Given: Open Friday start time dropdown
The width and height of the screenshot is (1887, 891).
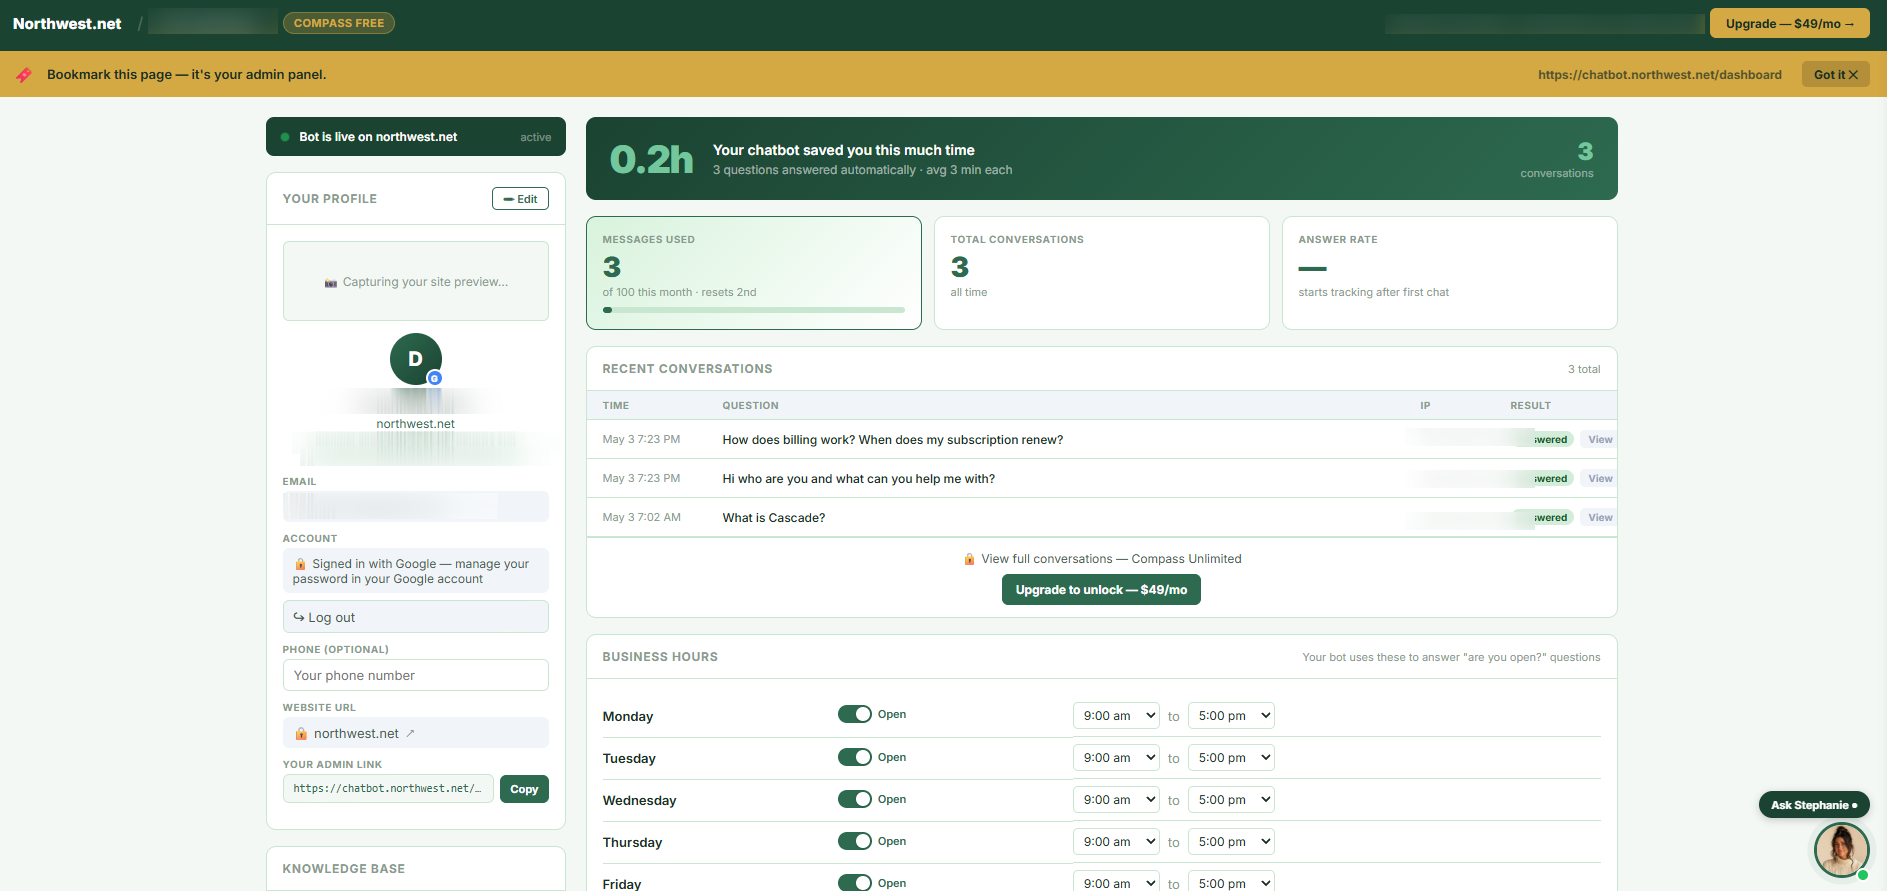Looking at the screenshot, I should (x=1116, y=882).
